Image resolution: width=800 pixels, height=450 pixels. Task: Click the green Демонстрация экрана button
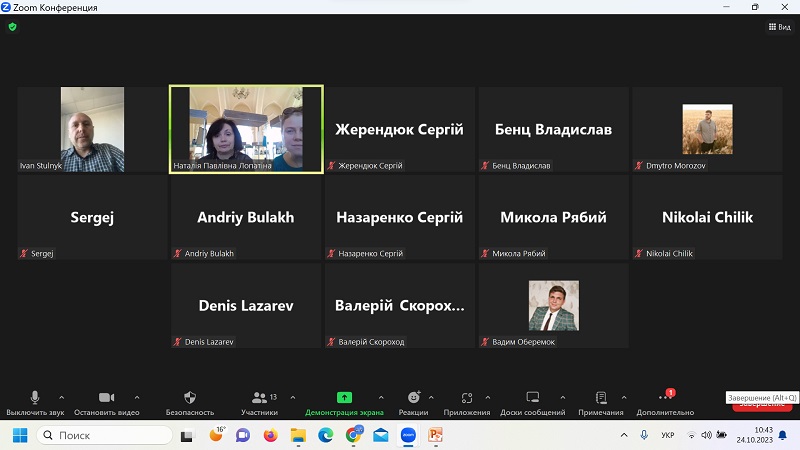click(344, 398)
